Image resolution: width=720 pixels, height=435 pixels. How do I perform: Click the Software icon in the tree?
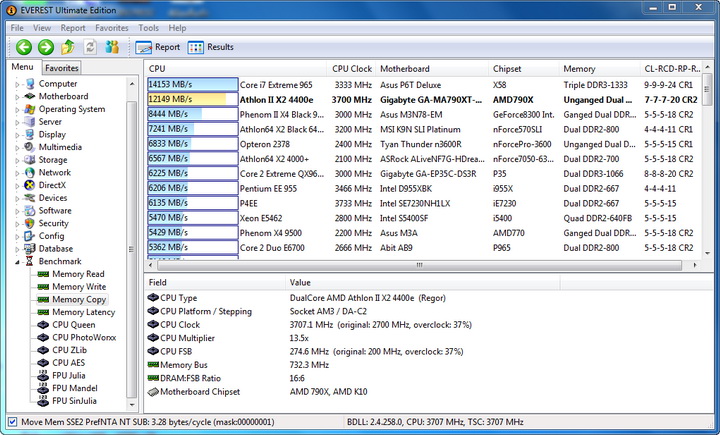(x=30, y=210)
